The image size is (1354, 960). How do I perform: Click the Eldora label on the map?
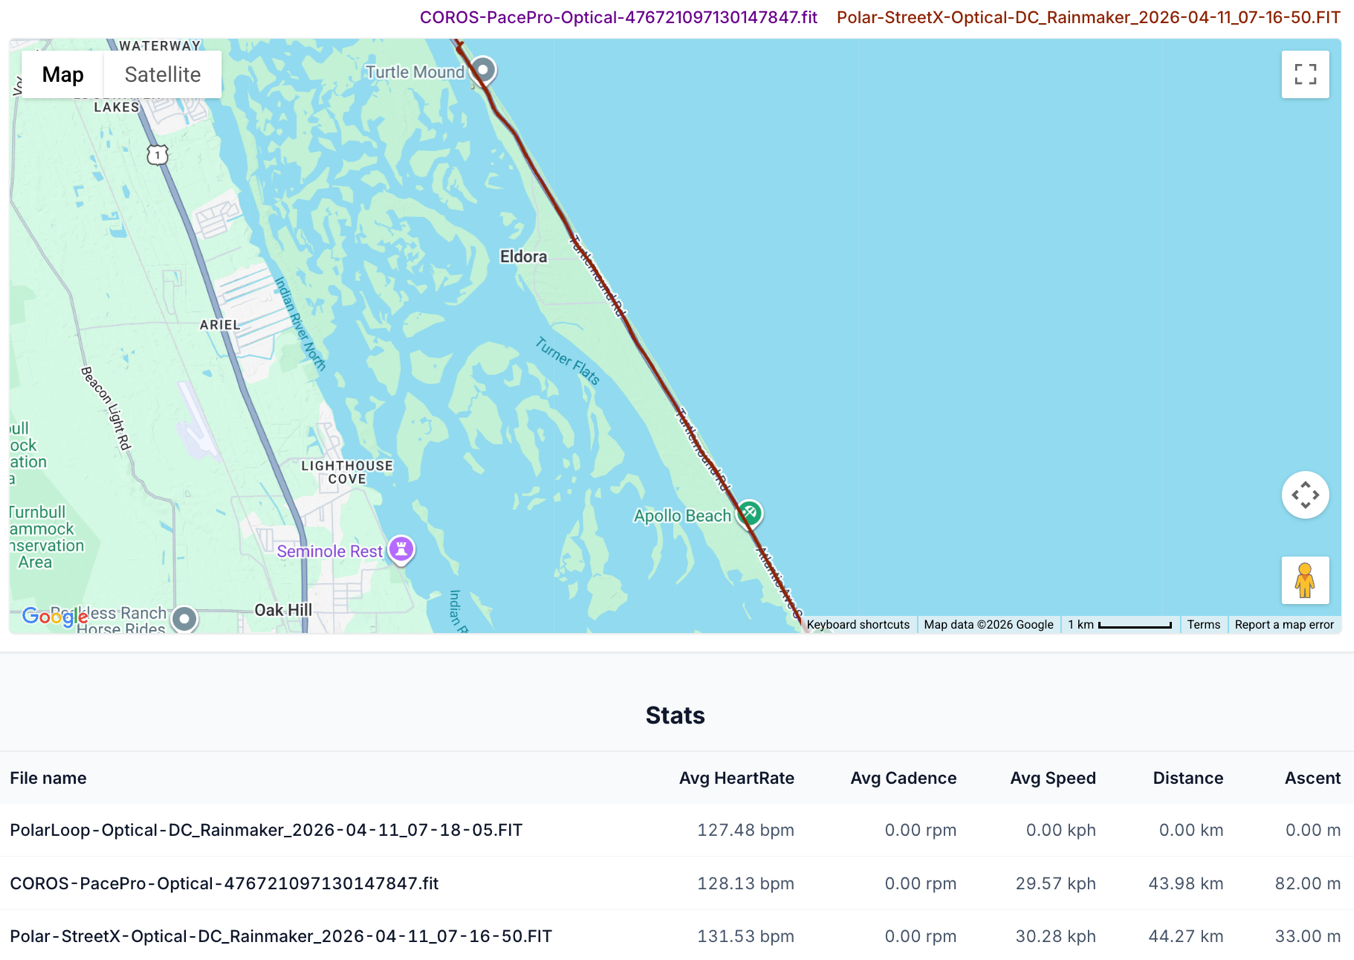[523, 256]
